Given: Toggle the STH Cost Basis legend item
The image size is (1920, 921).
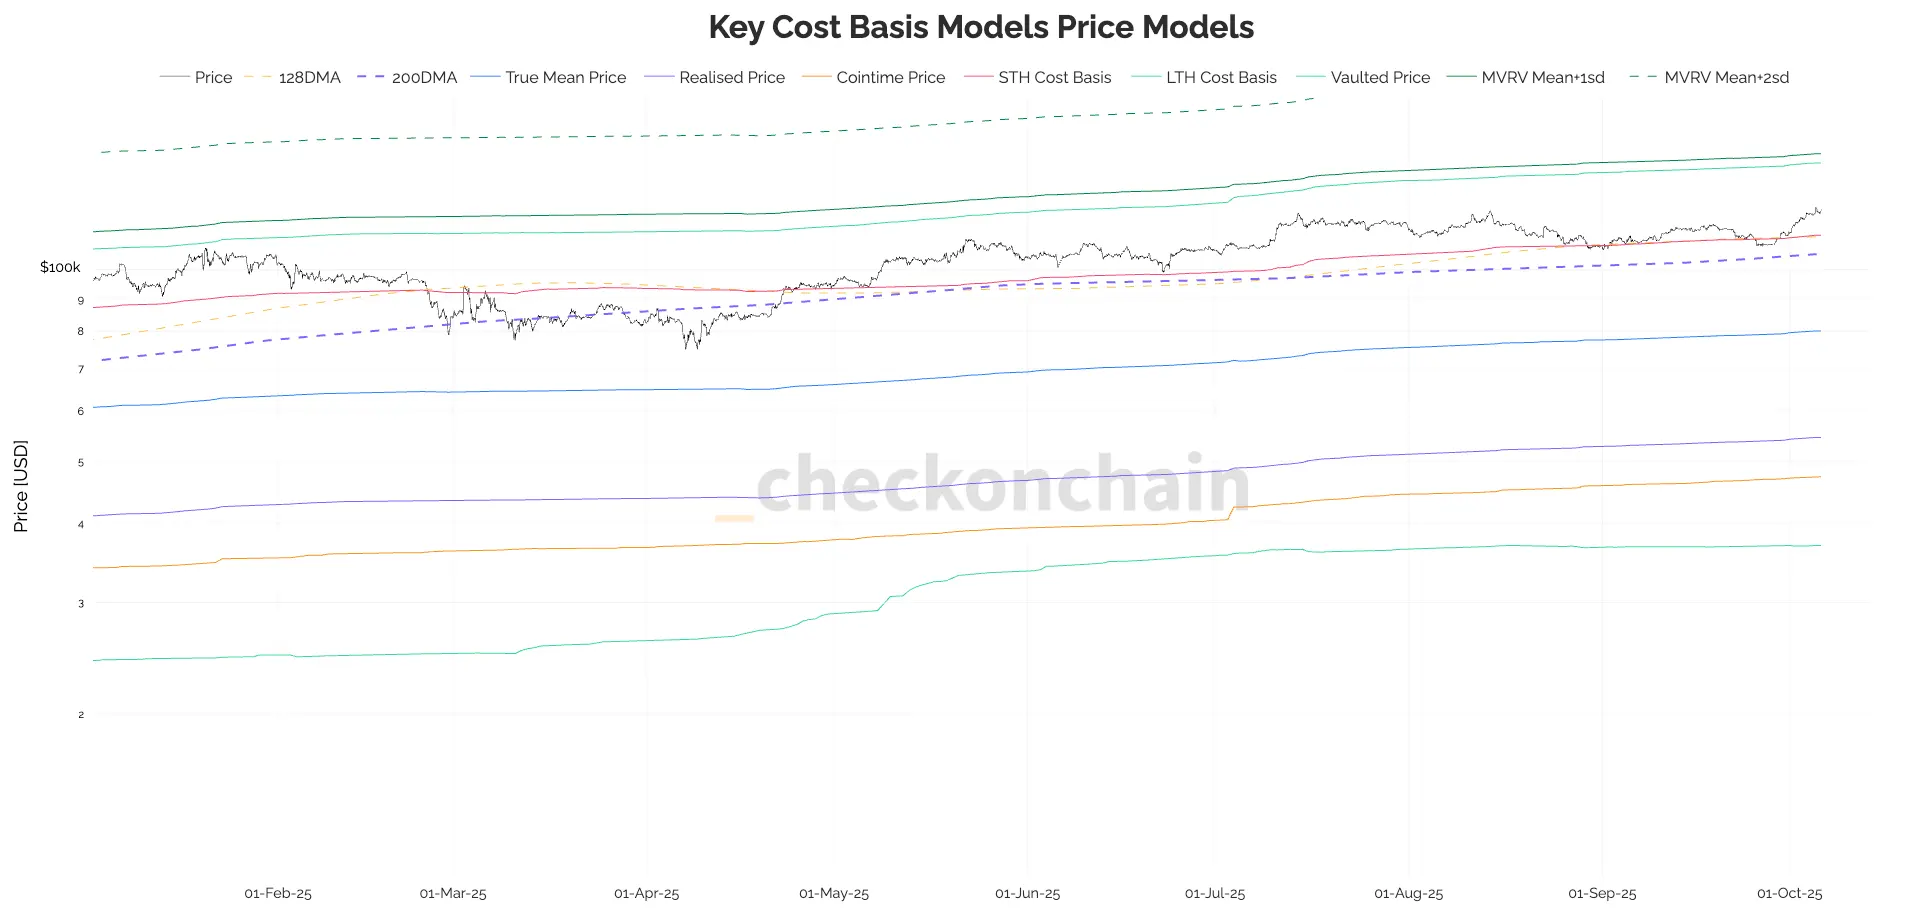Looking at the screenshot, I should pos(1054,77).
